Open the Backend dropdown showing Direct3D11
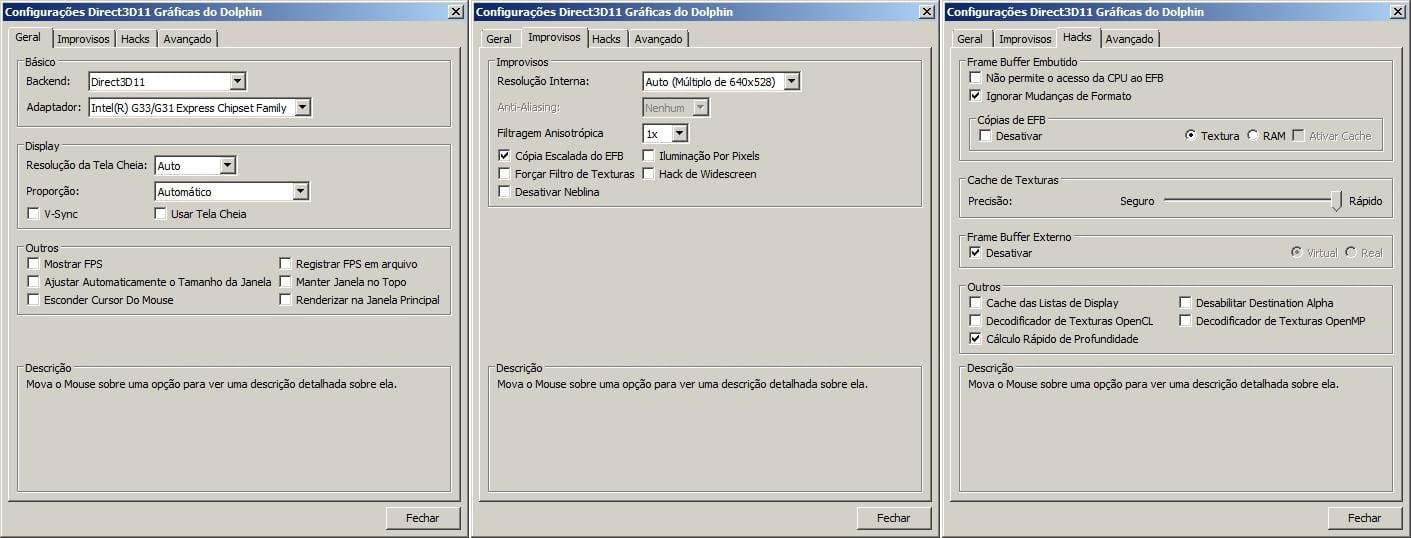This screenshot has height=538, width=1411. [x=167, y=81]
